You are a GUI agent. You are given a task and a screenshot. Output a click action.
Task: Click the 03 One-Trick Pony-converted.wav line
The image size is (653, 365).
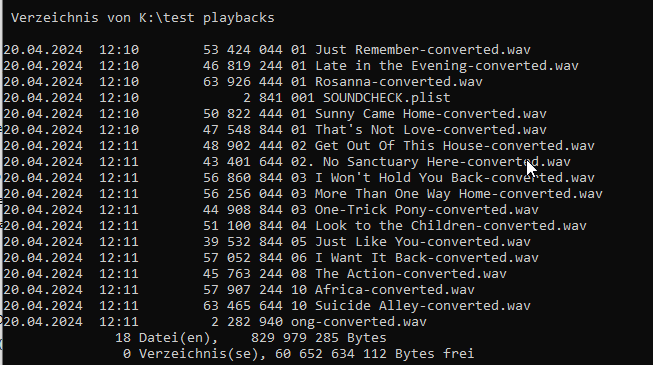pos(415,210)
